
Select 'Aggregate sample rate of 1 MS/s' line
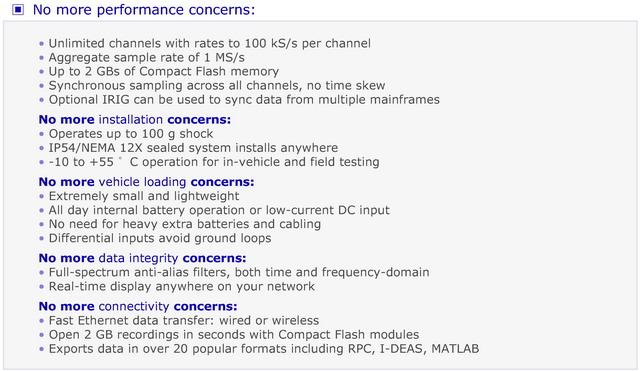(147, 58)
